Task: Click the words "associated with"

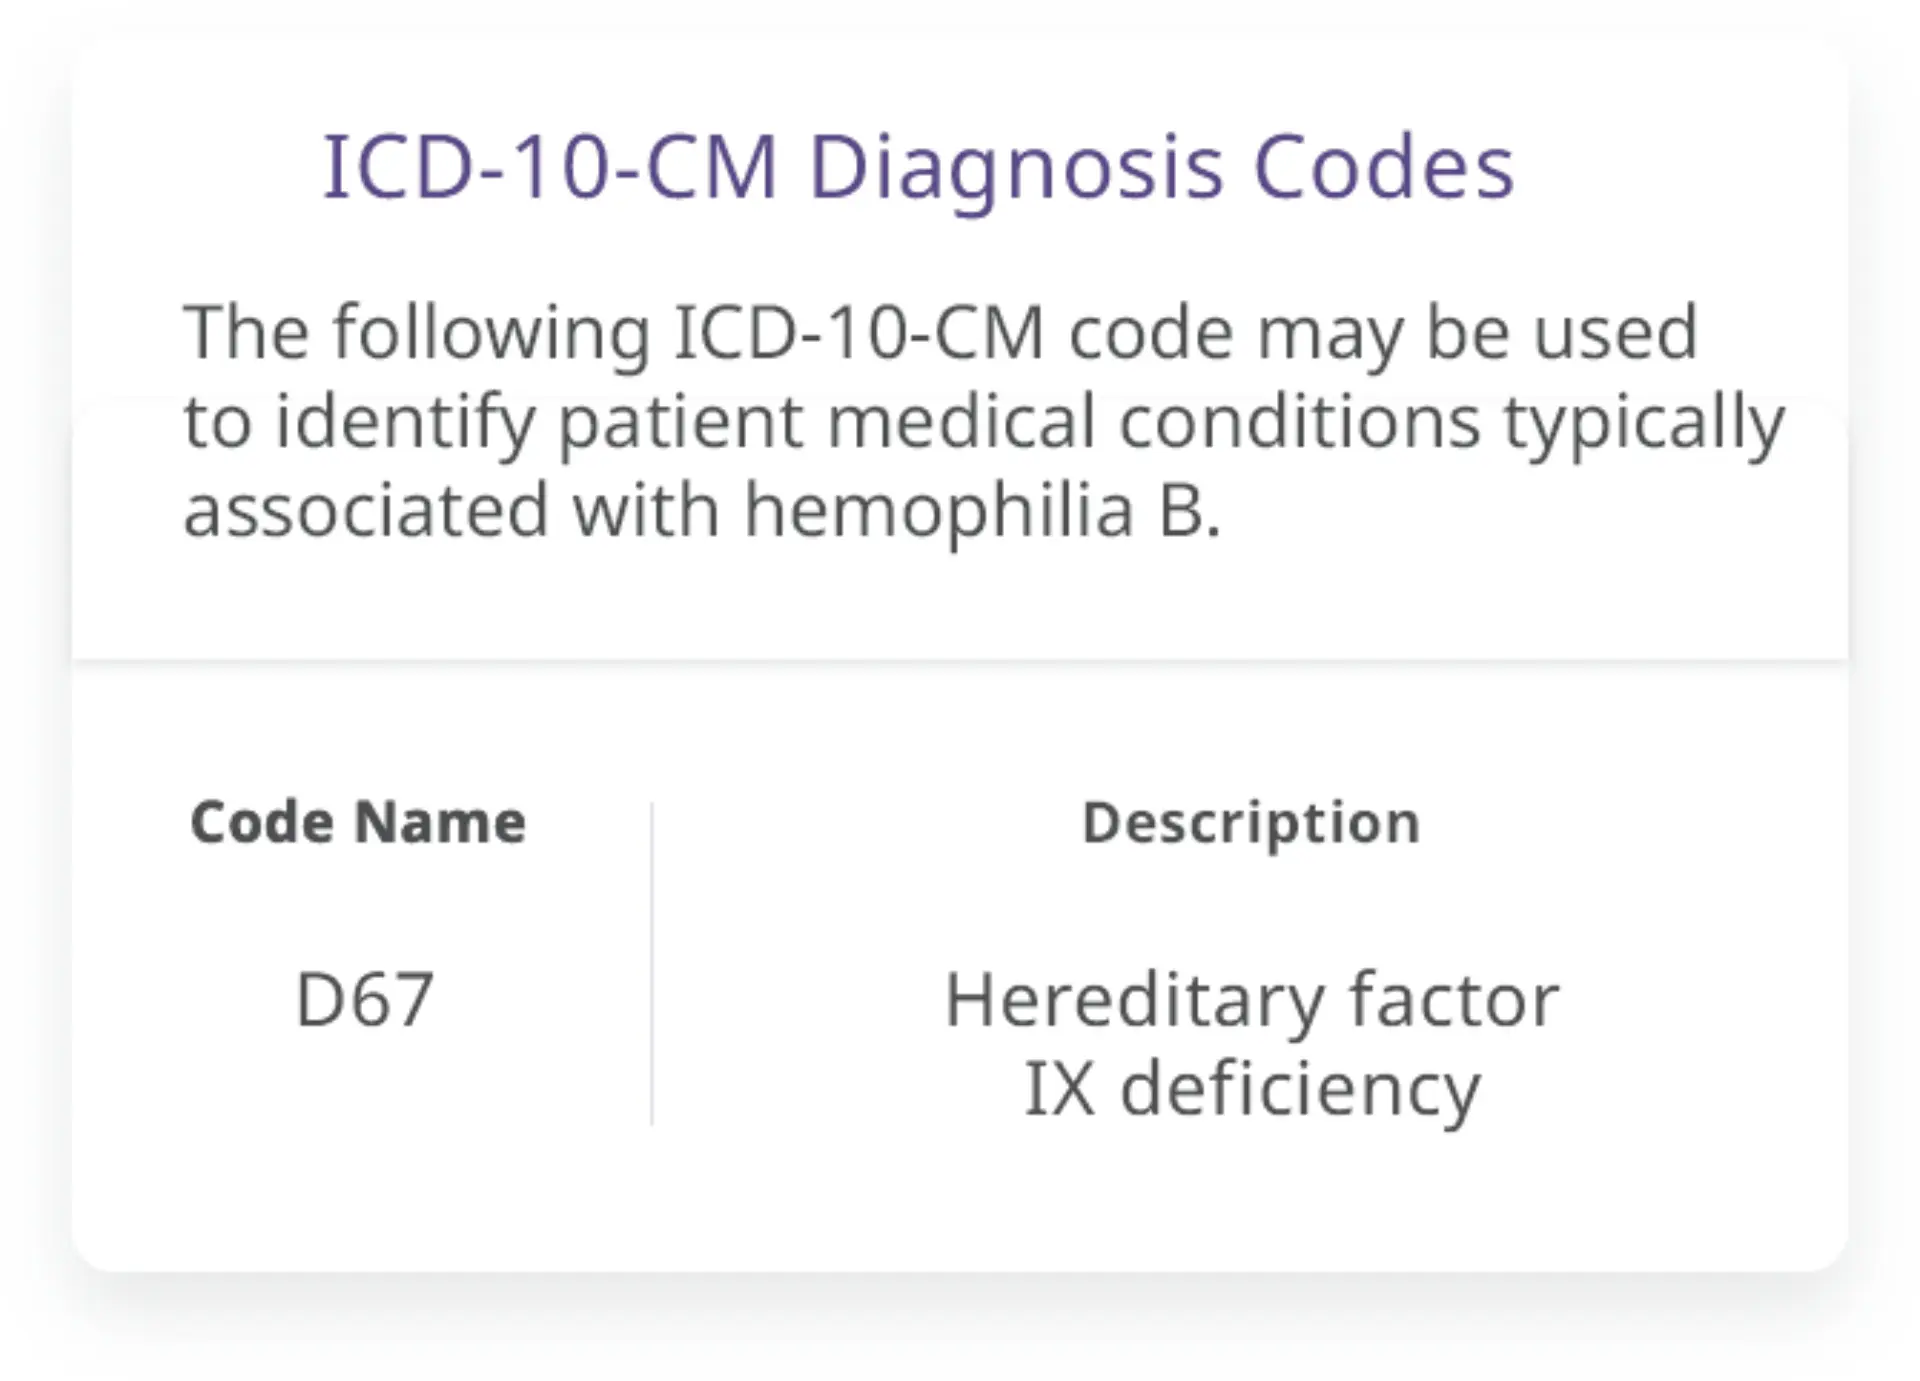Action: tap(451, 510)
